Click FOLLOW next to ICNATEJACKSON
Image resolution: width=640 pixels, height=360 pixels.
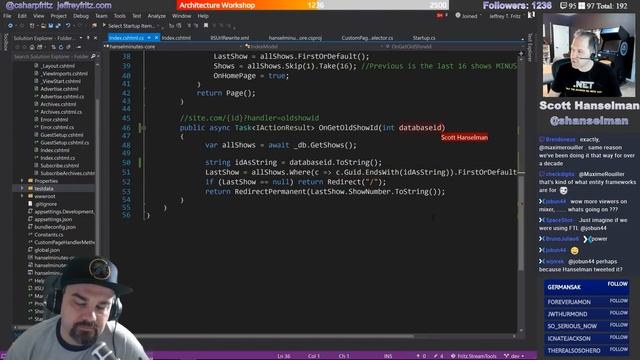click(x=618, y=337)
